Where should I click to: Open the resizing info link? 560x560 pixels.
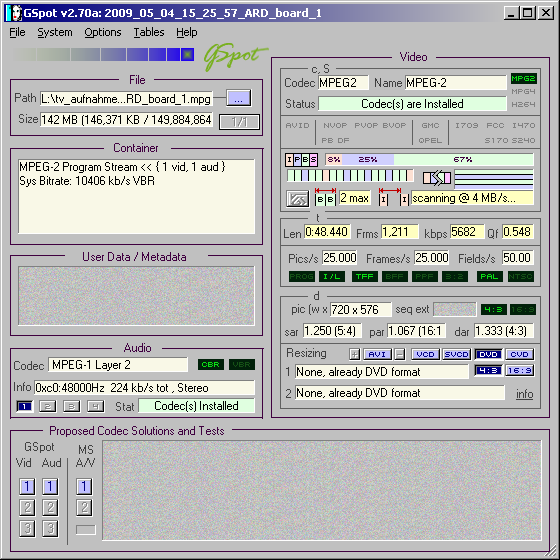pyautogui.click(x=524, y=394)
